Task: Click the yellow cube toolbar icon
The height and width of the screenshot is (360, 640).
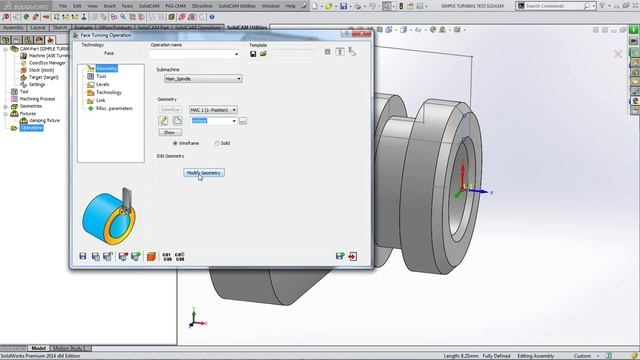Action: pyautogui.click(x=171, y=17)
